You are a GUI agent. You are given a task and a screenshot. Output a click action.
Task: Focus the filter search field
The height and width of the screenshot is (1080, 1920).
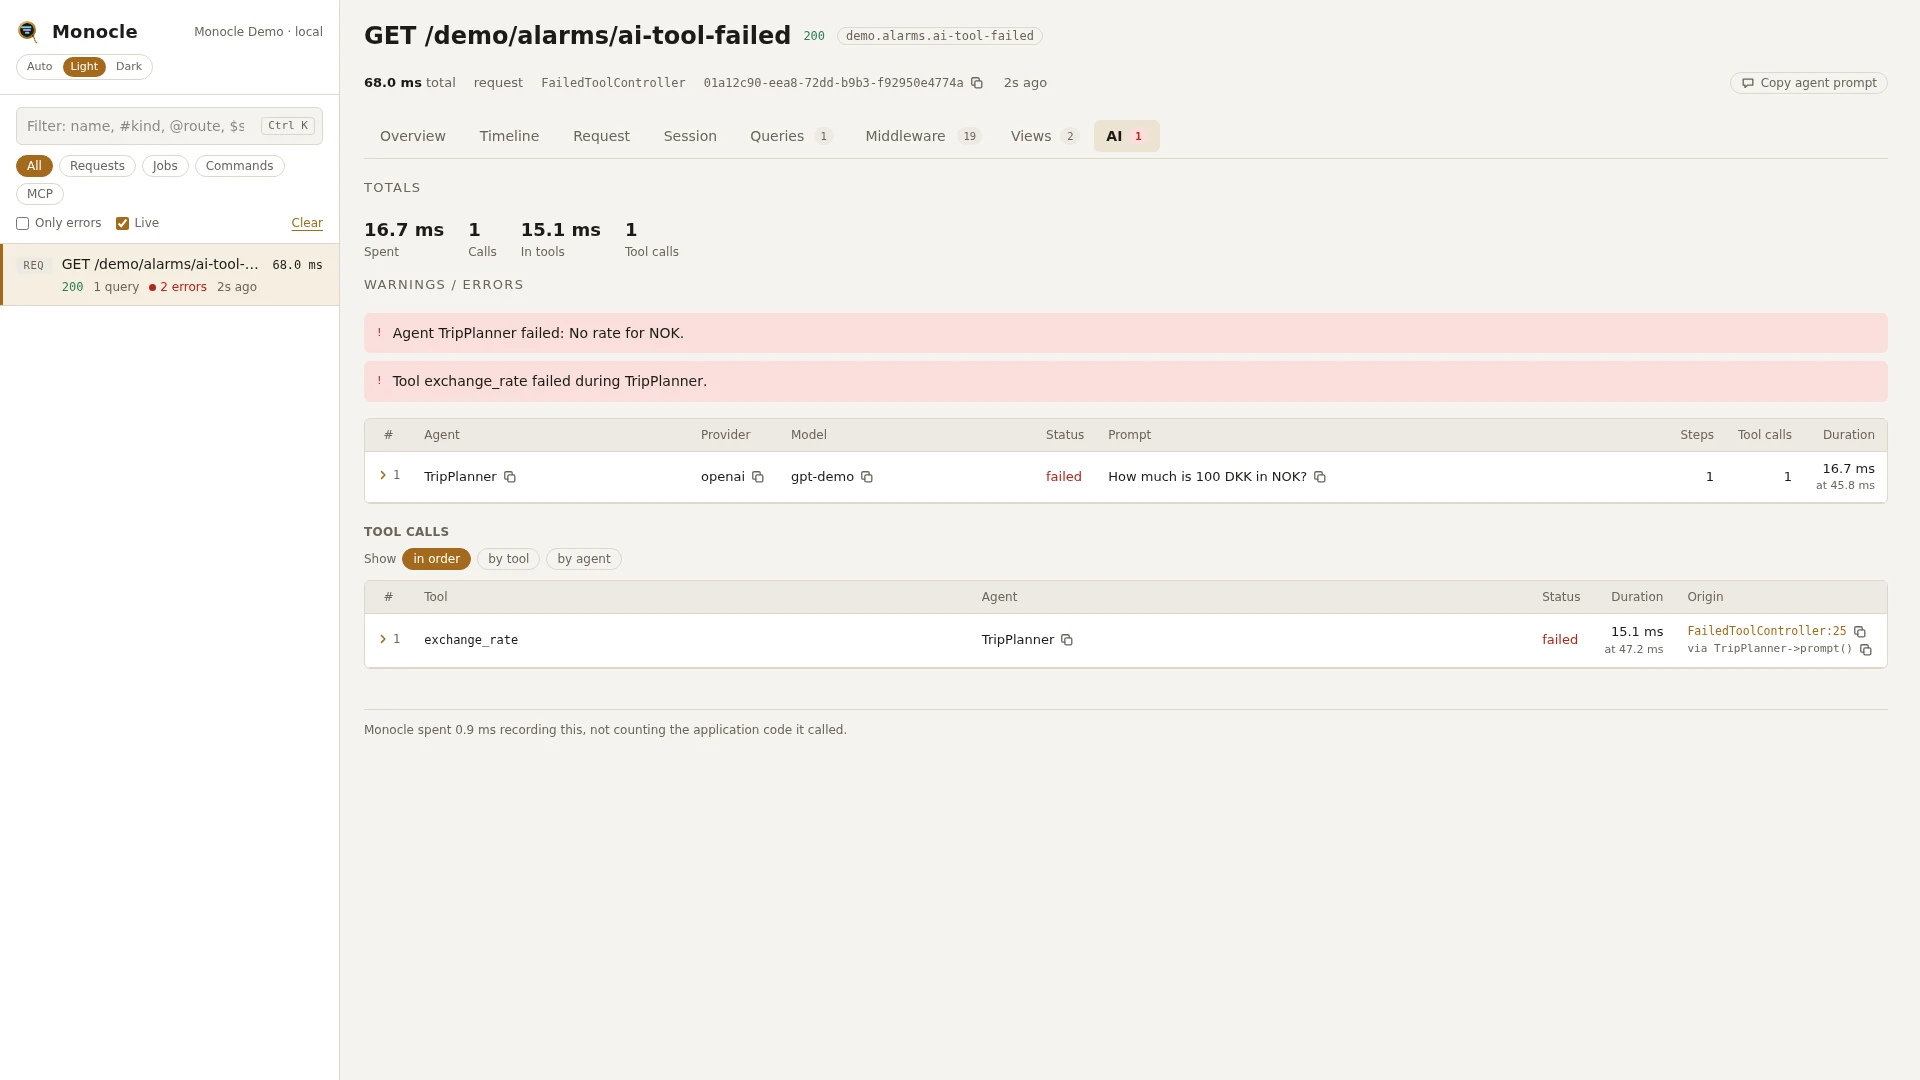click(169, 126)
